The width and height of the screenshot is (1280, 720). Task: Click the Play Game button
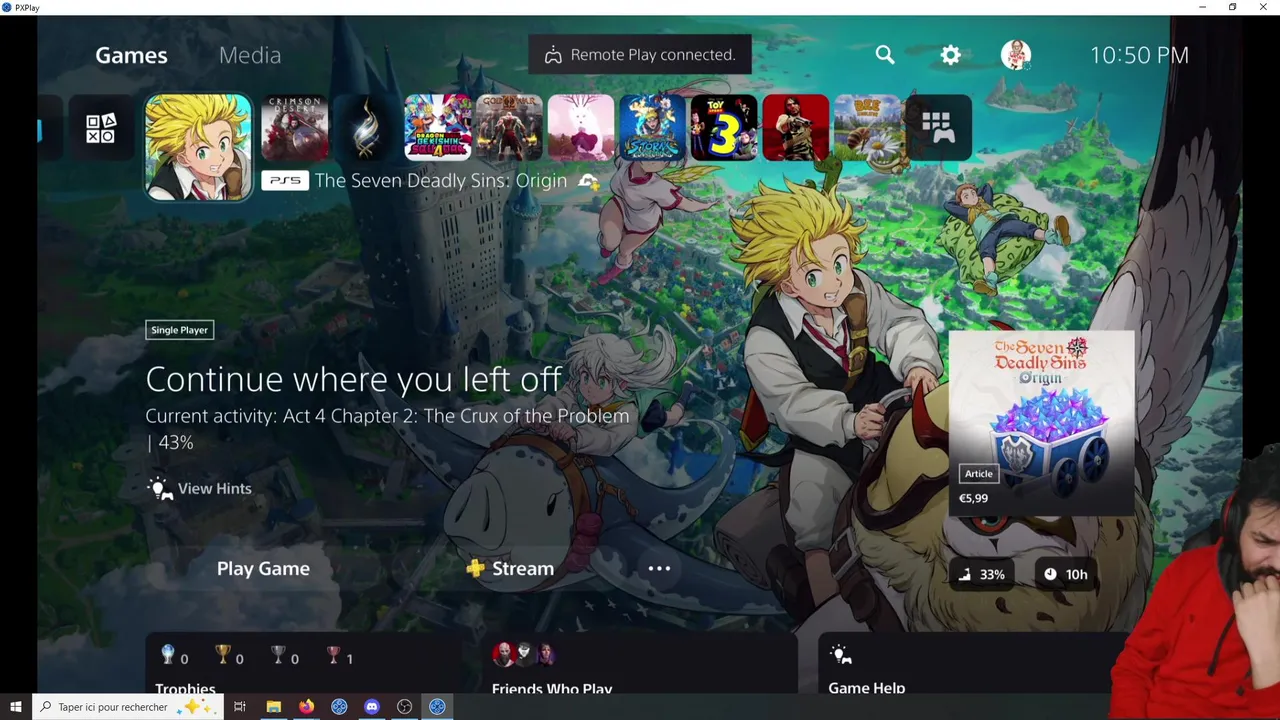[263, 568]
